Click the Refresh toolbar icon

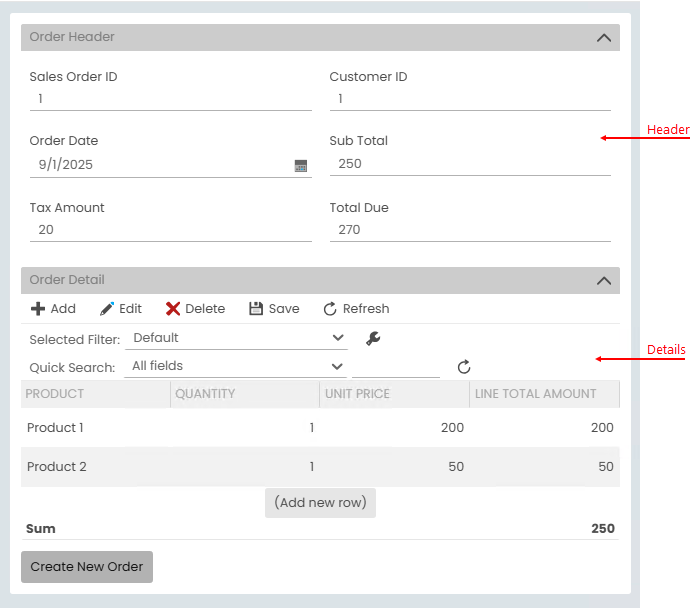(x=330, y=309)
